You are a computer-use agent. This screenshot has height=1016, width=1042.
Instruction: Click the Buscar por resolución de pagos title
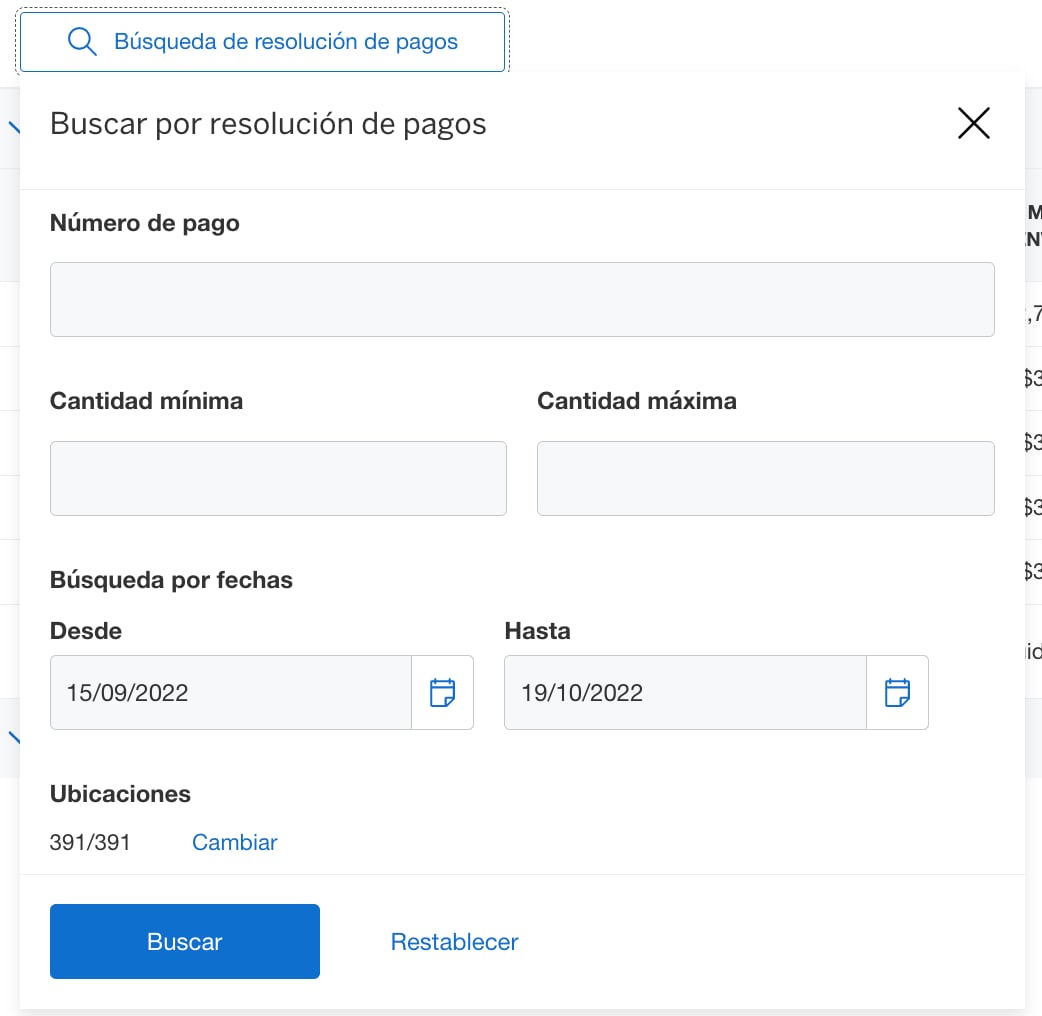(268, 123)
